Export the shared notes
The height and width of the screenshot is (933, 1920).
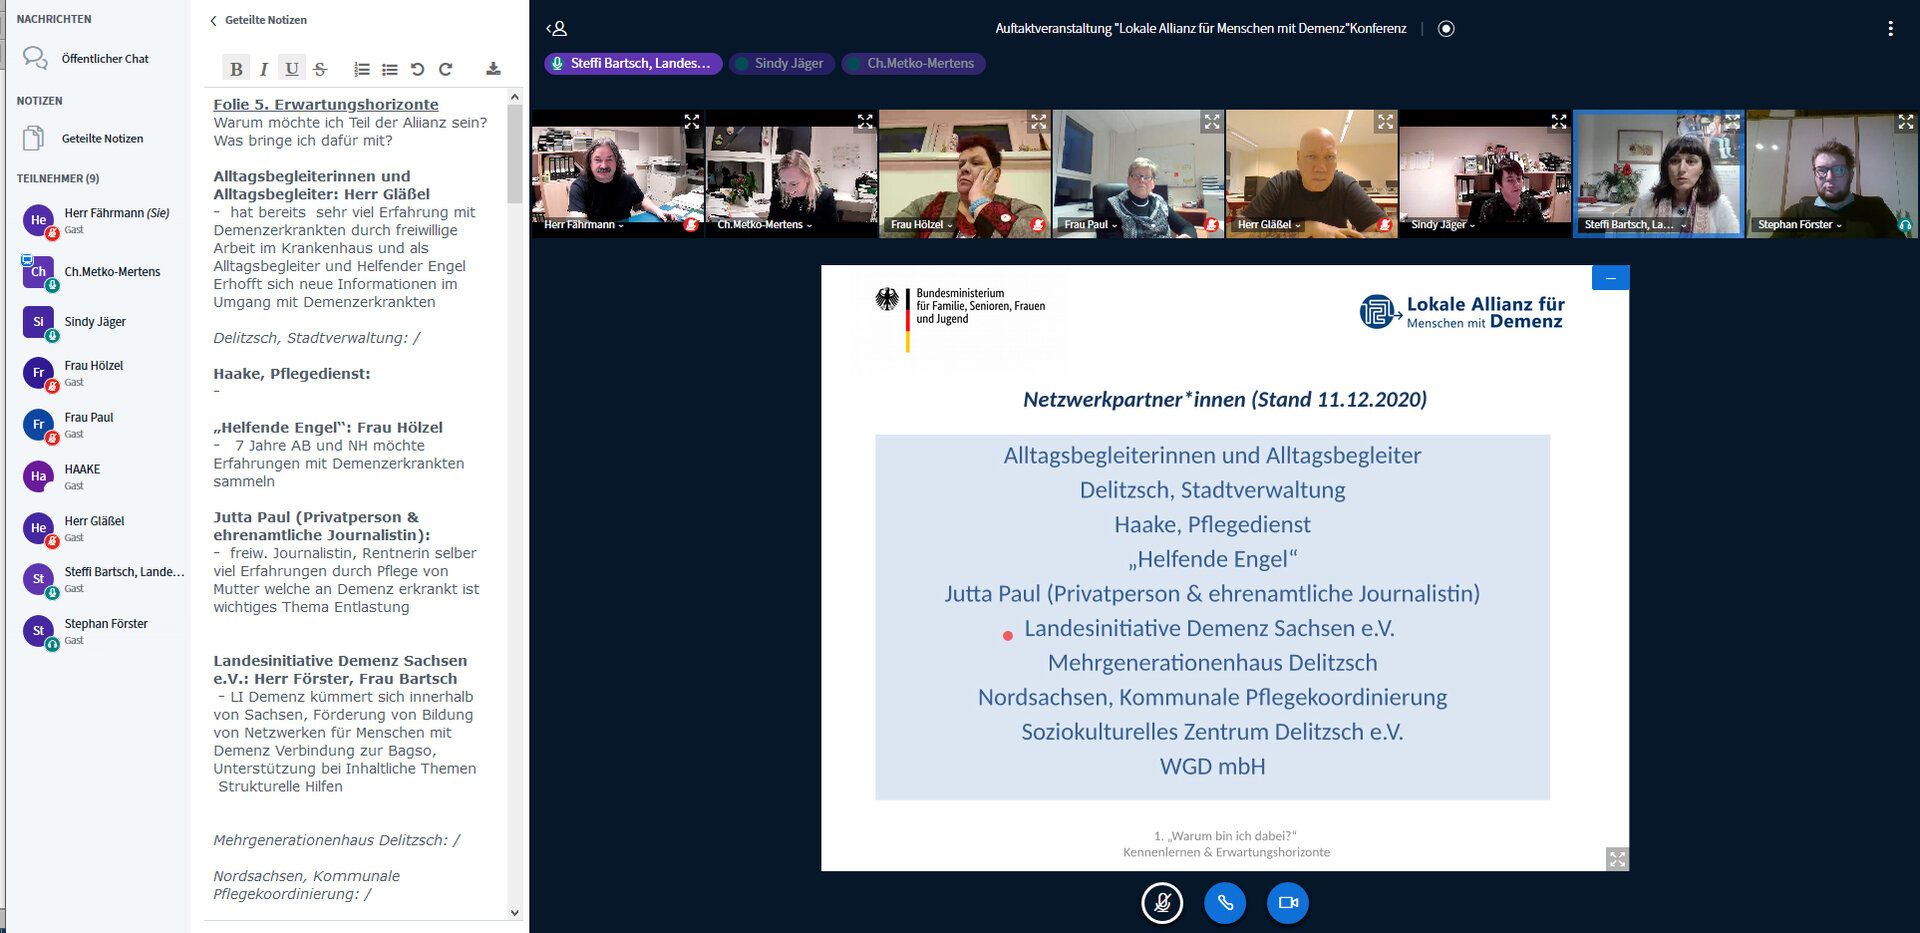[492, 68]
